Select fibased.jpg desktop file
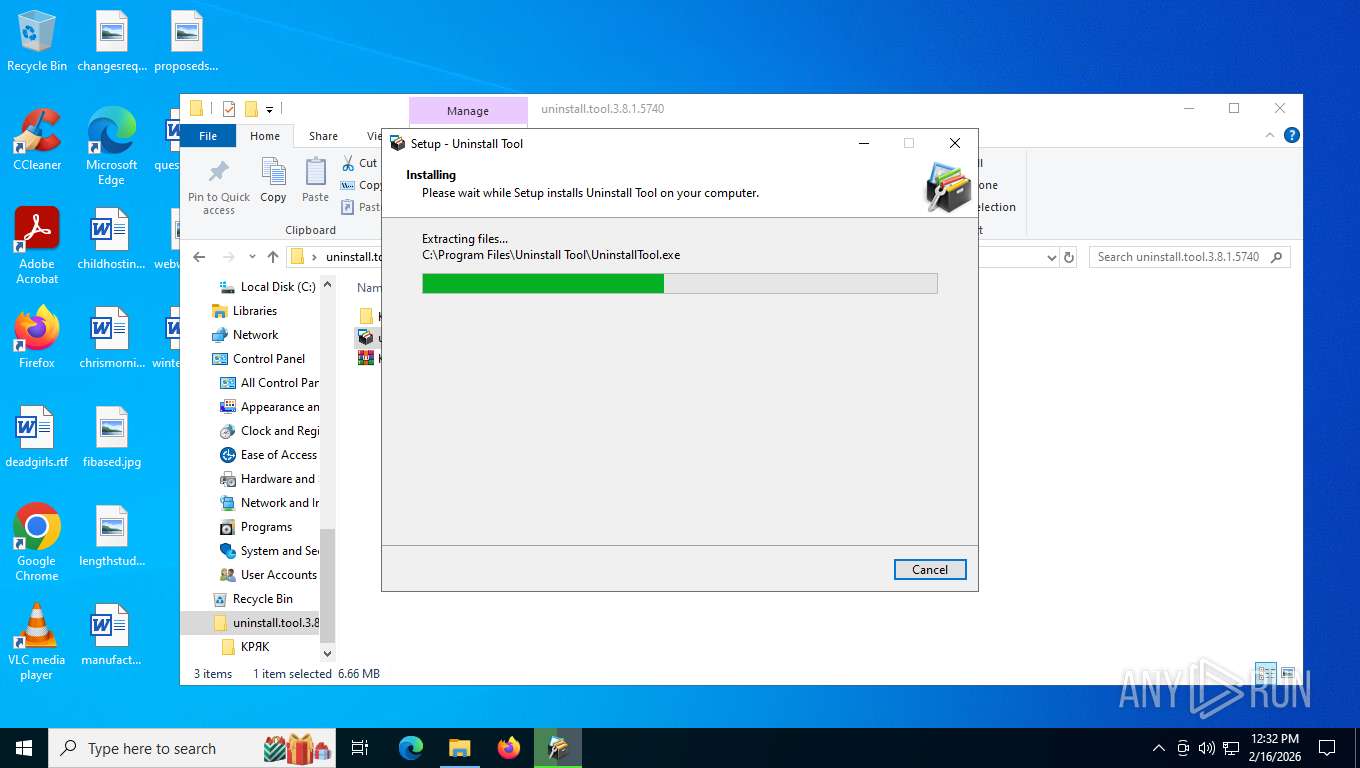 111,437
